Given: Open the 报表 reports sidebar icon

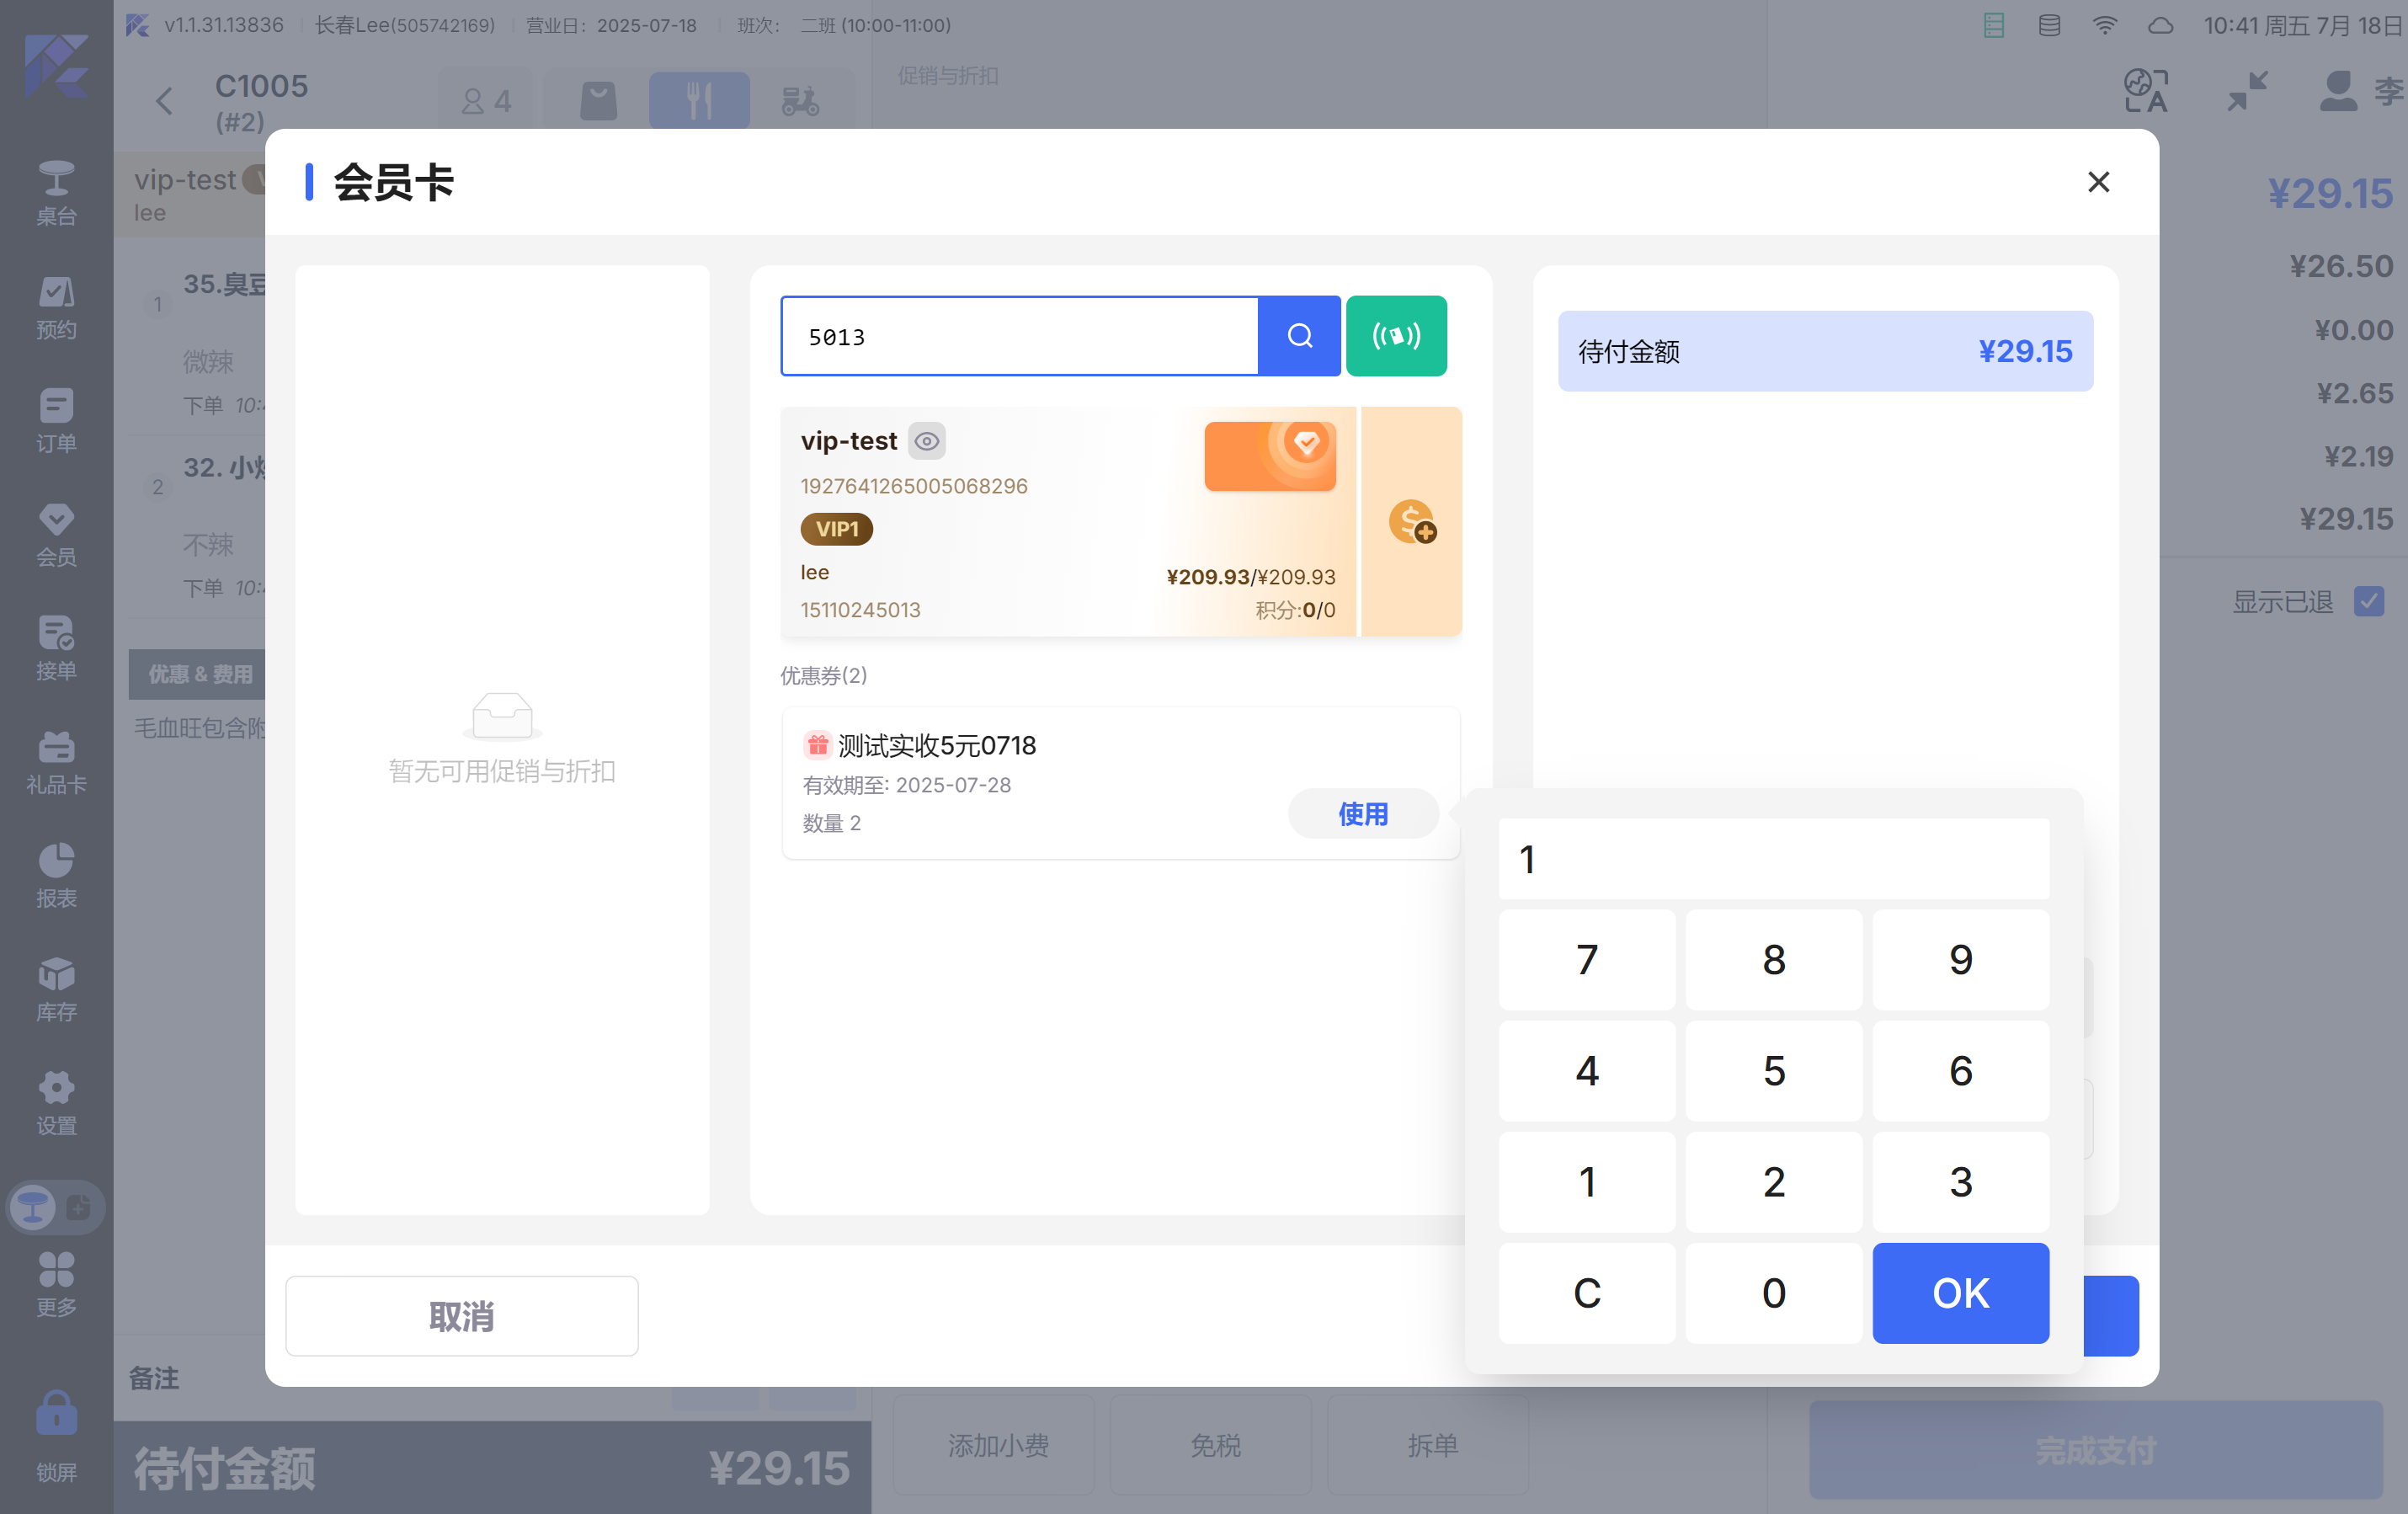Looking at the screenshot, I should pyautogui.click(x=56, y=875).
